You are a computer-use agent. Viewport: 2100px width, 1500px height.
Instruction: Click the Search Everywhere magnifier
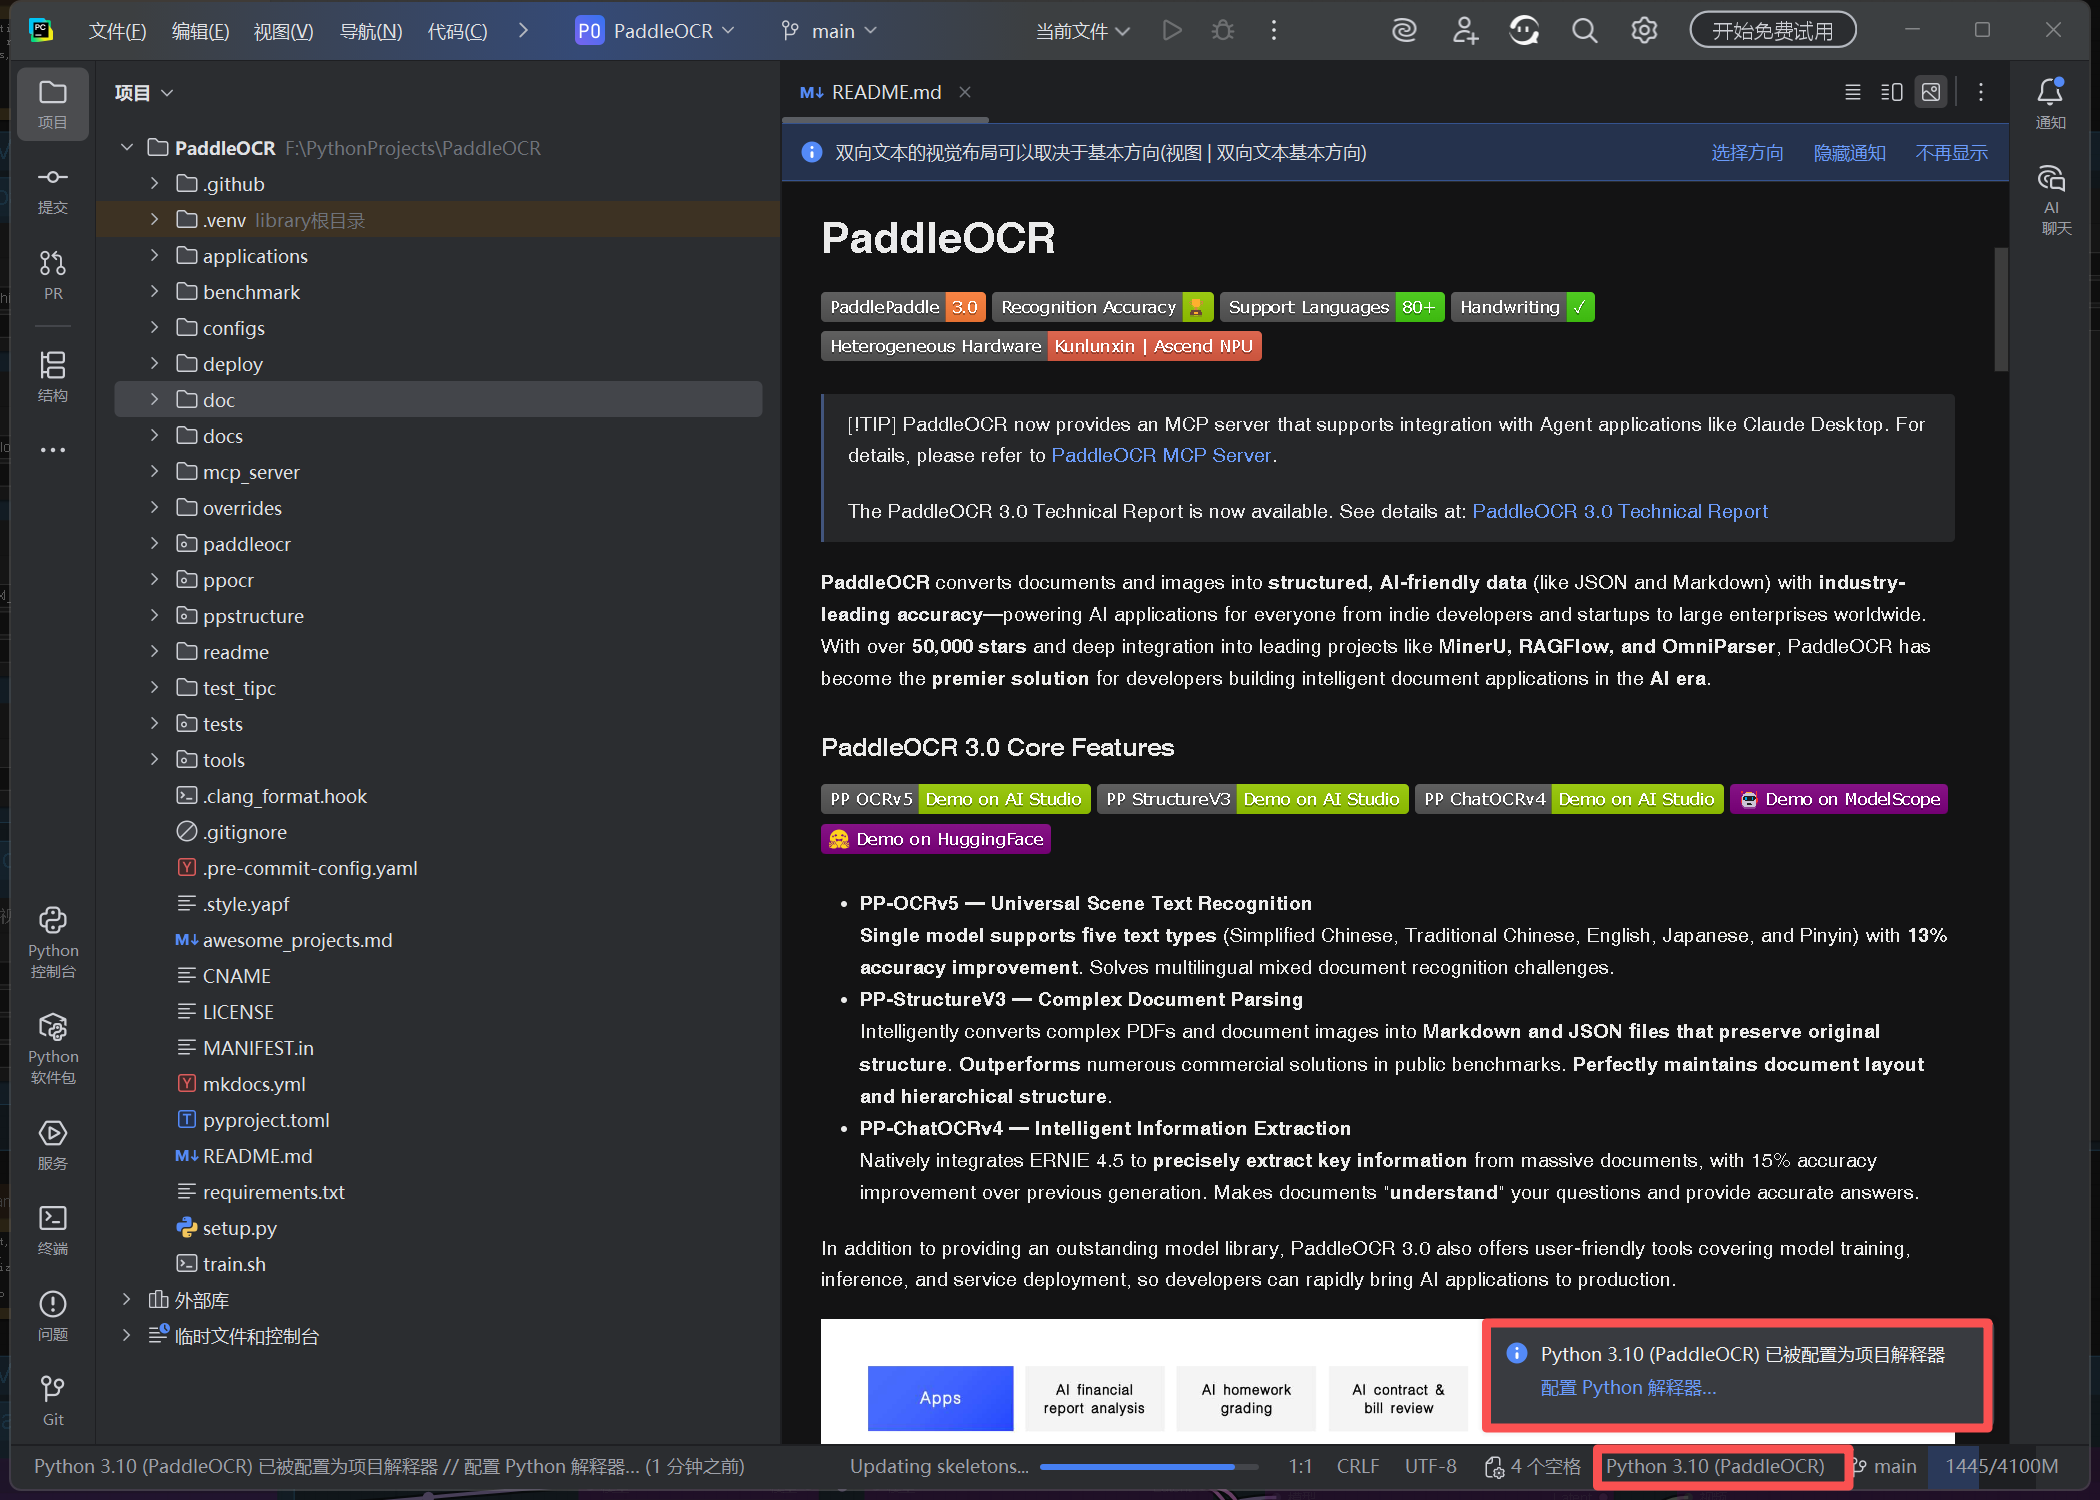point(1584,31)
